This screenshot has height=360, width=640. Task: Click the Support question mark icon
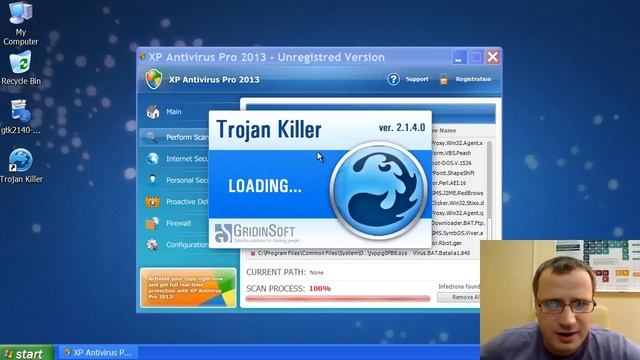coord(393,79)
